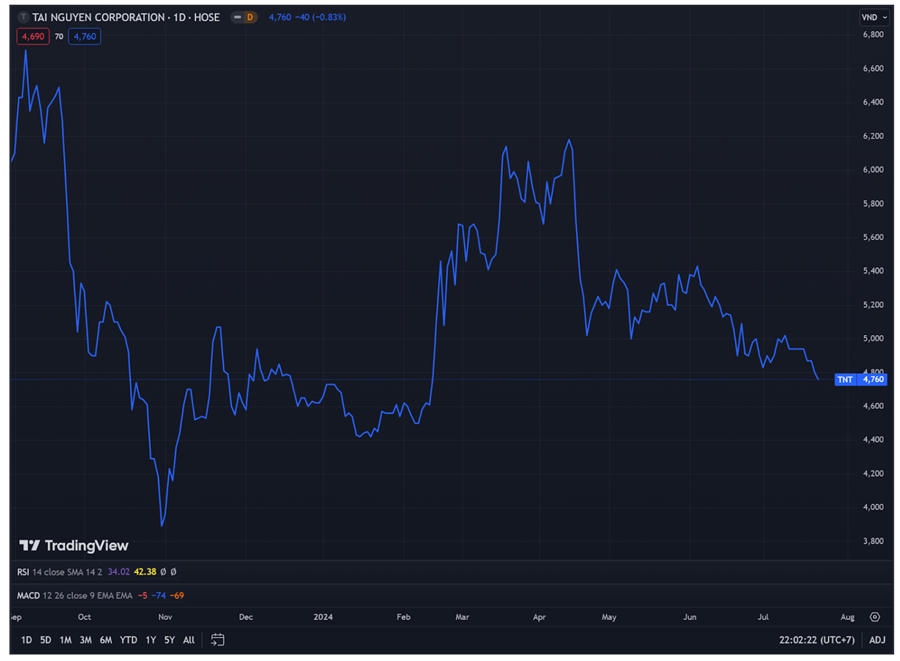Open the go-to-date calendar icon
Viewport: 900px width, 661px height.
[x=217, y=640]
